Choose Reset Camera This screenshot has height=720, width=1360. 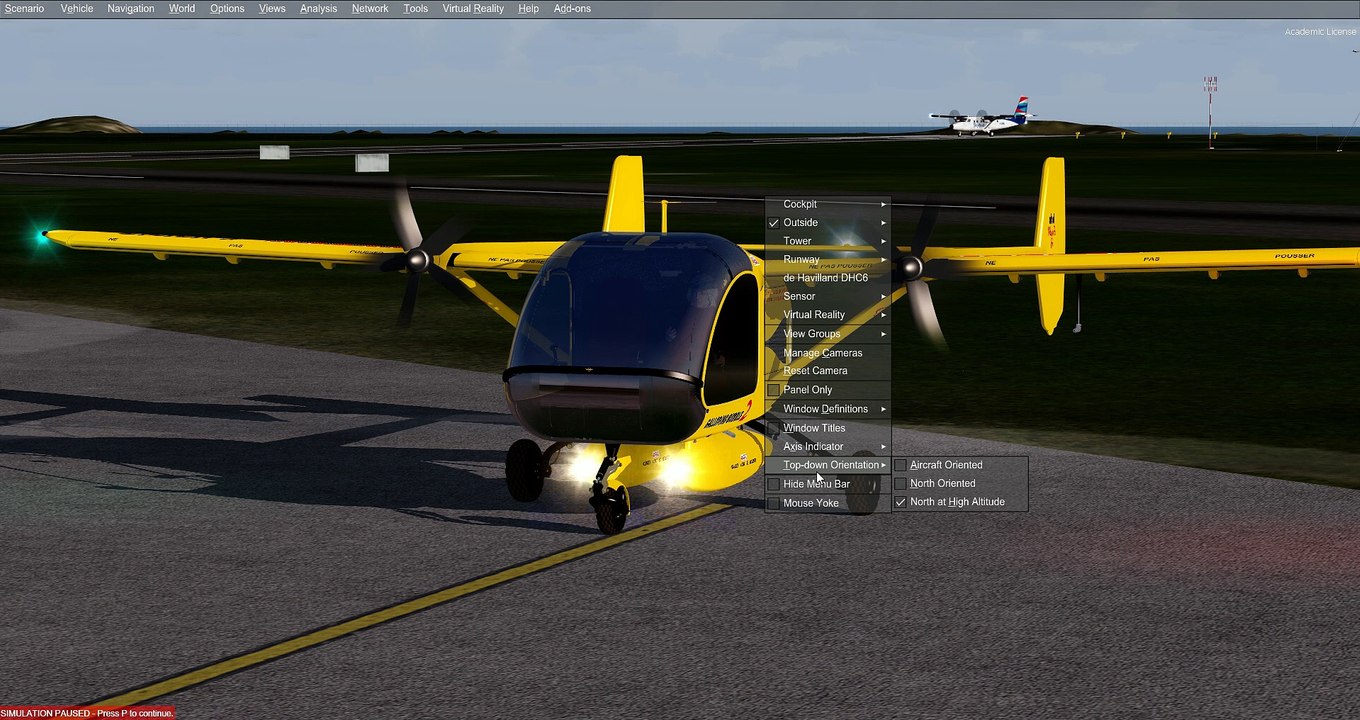coord(828,371)
